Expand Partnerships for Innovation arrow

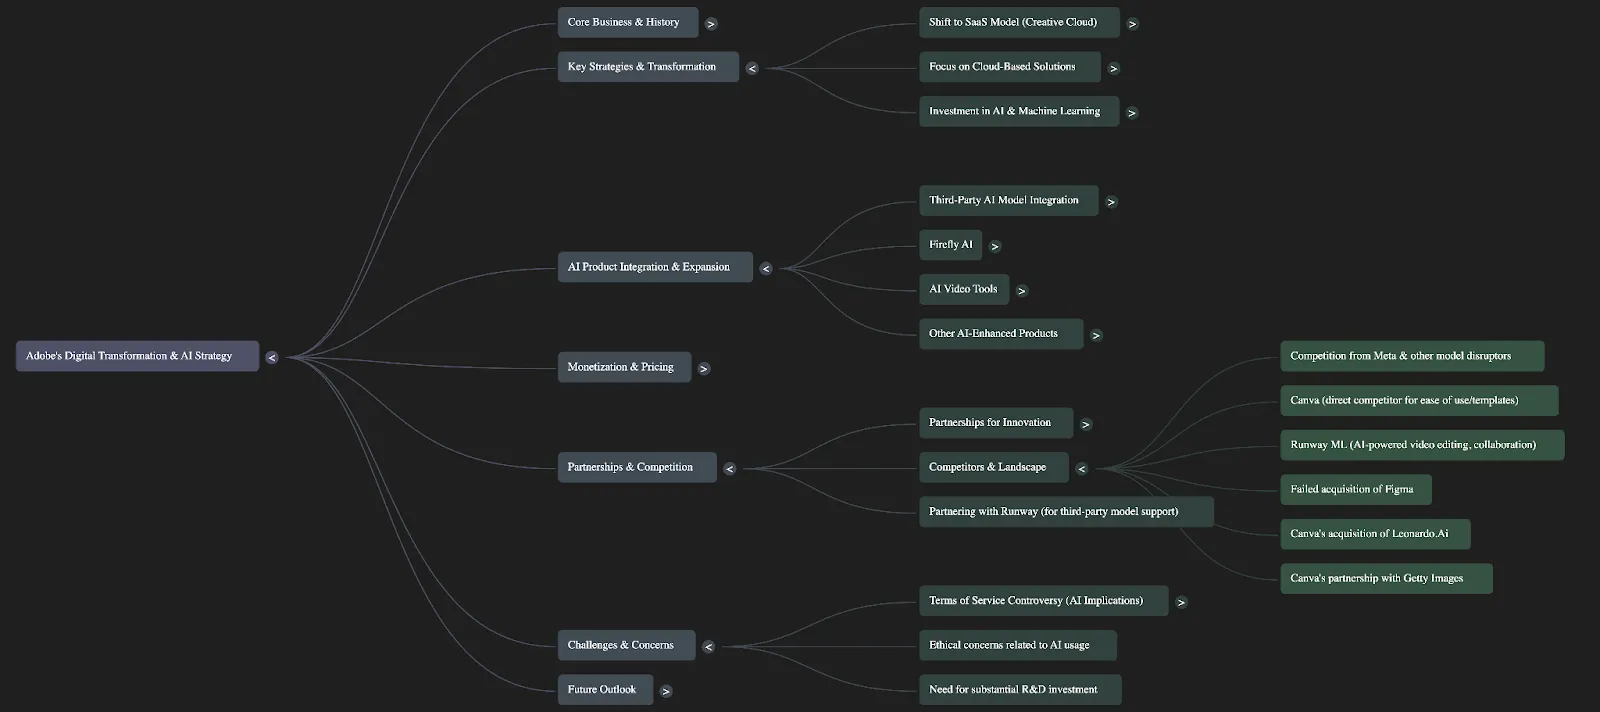pyautogui.click(x=1086, y=424)
